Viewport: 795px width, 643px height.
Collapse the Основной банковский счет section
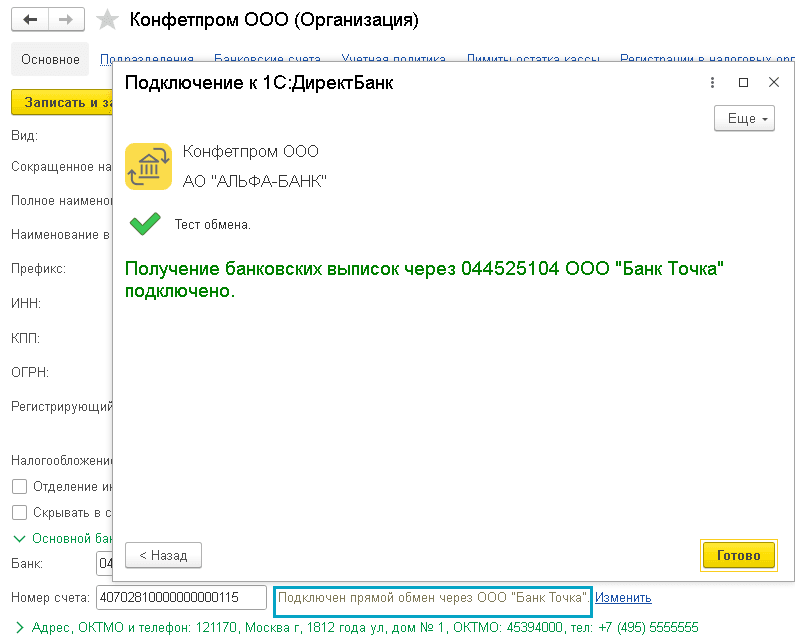(x=19, y=539)
